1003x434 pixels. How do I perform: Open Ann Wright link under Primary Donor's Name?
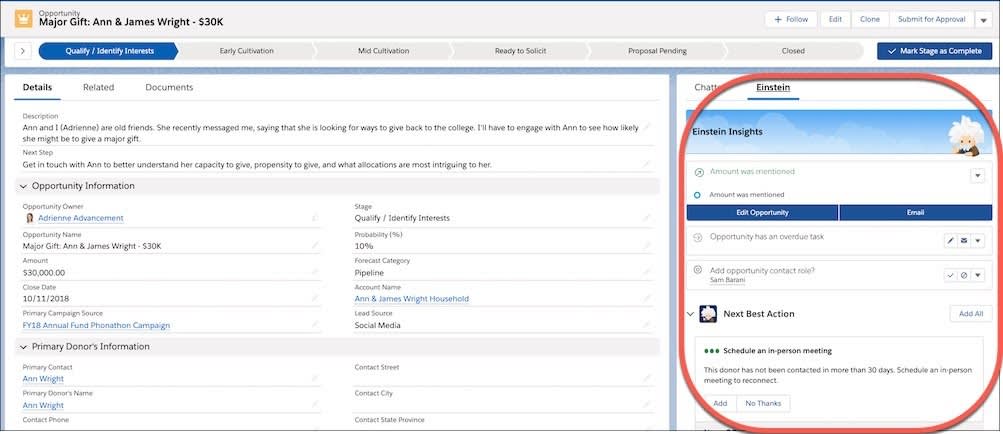pyautogui.click(x=43, y=405)
